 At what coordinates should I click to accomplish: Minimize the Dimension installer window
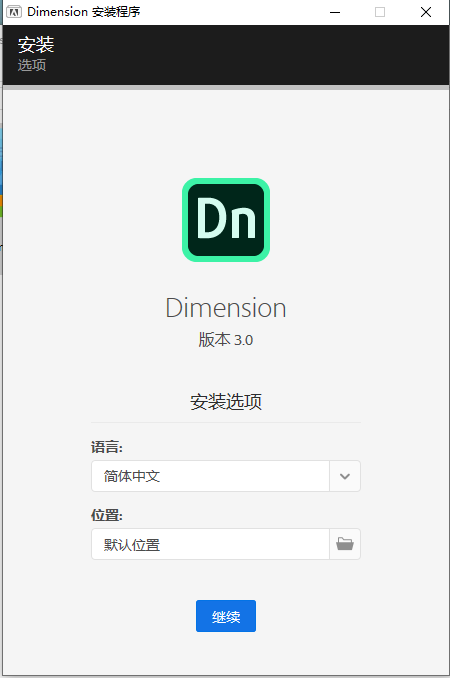click(x=335, y=12)
